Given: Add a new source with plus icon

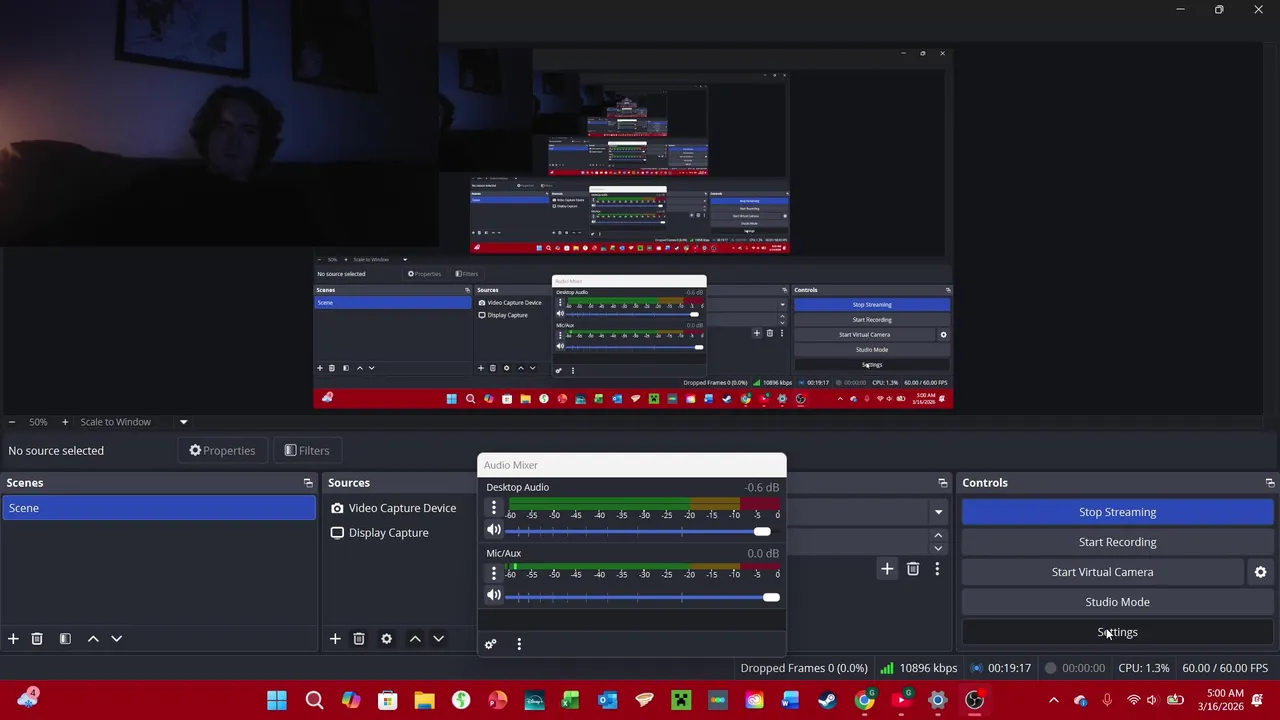Looking at the screenshot, I should pos(335,638).
